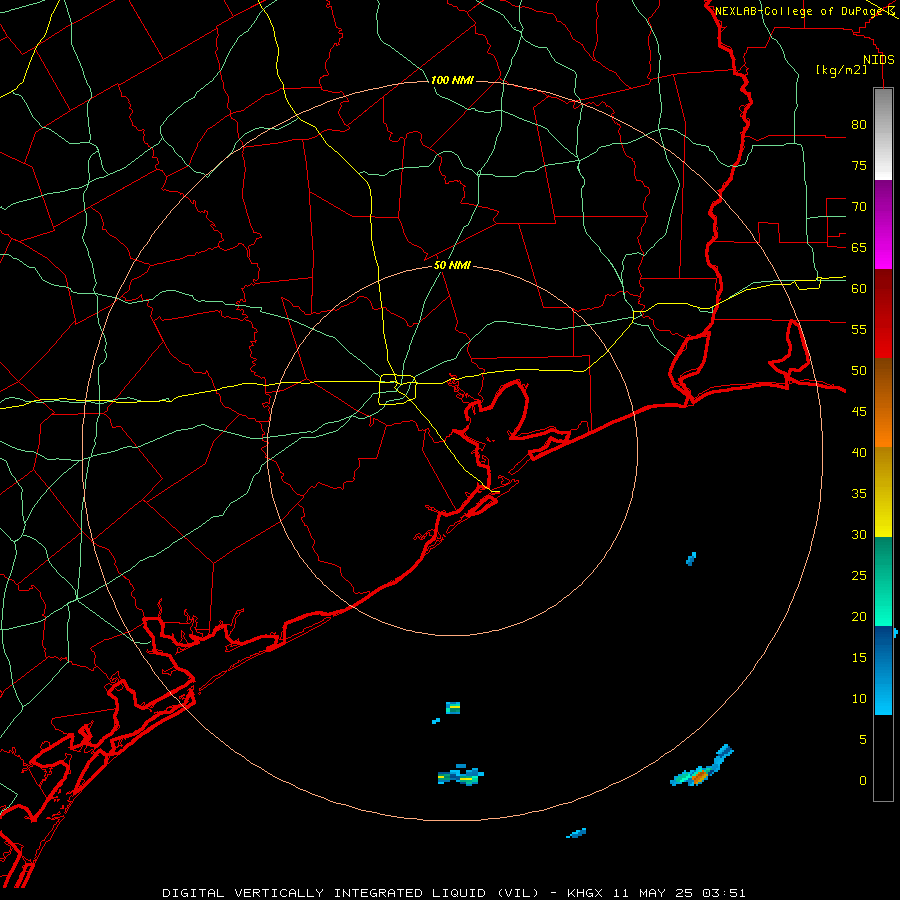
Task: Click the '75' value on the color scale
Action: (859, 165)
